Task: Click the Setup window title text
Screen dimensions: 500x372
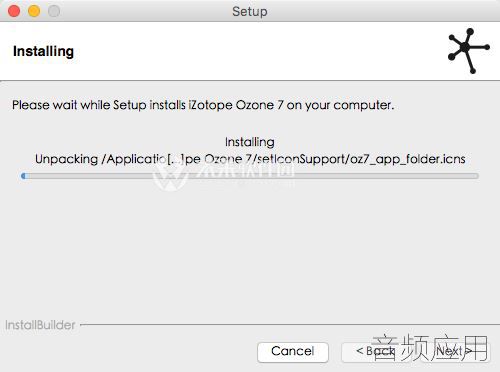Action: point(250,11)
